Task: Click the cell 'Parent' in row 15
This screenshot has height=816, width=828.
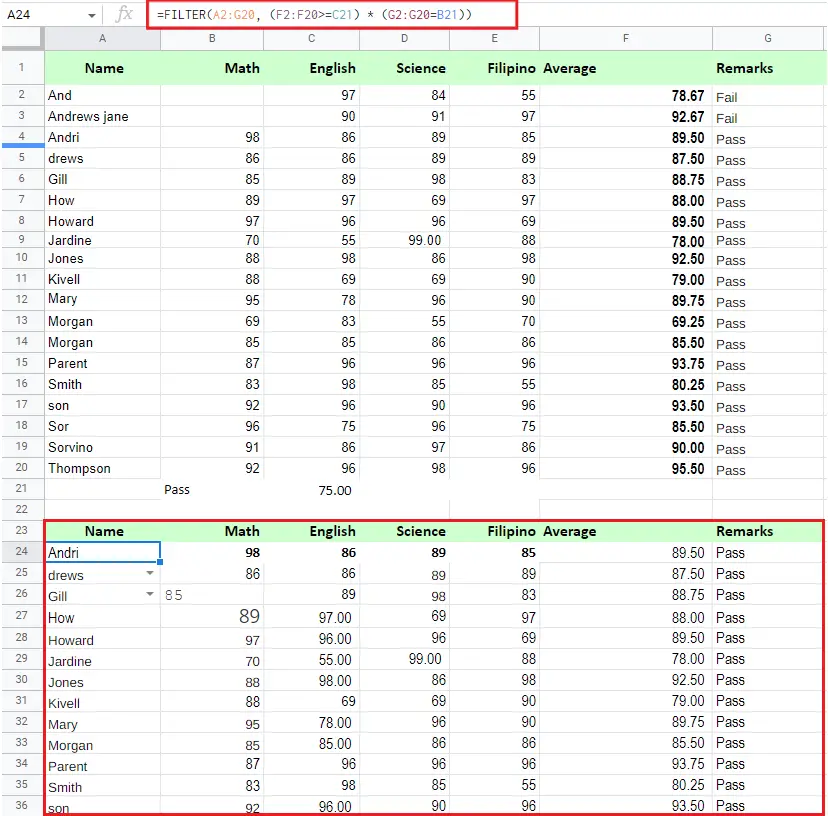Action: coord(102,363)
